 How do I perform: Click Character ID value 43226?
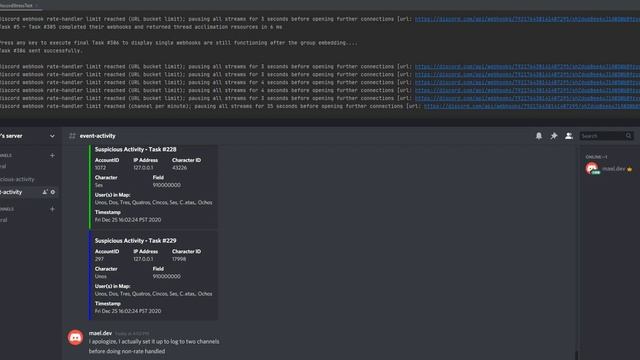coord(179,168)
